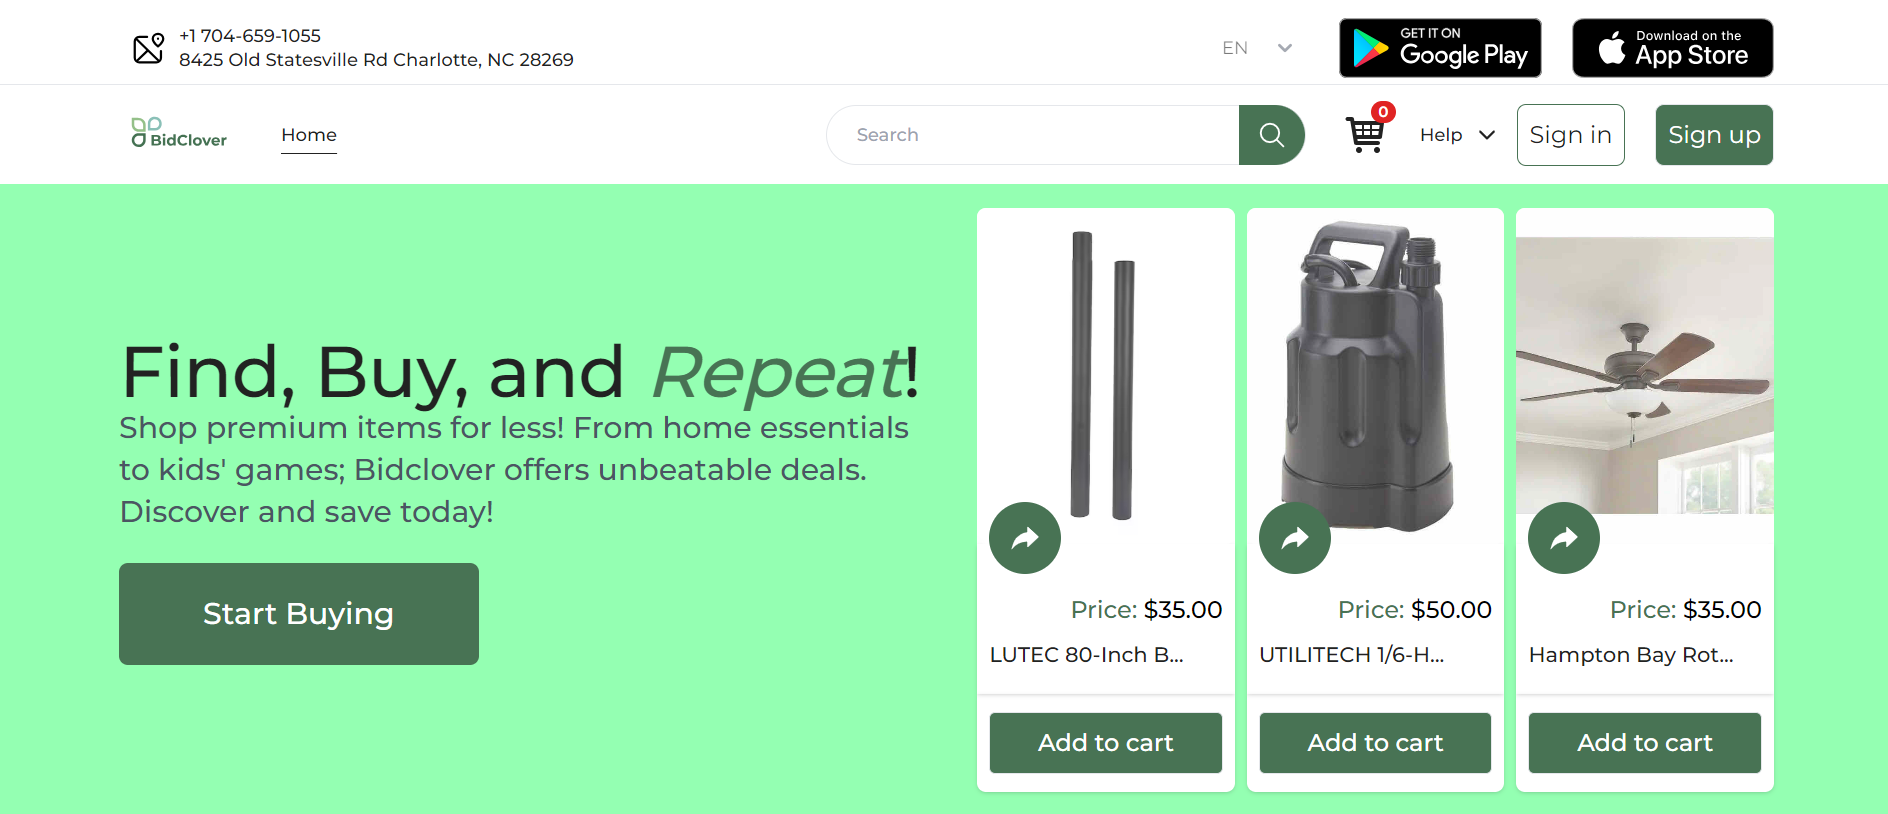Click the location and phone contact icon
The height and width of the screenshot is (814, 1888).
(148, 47)
